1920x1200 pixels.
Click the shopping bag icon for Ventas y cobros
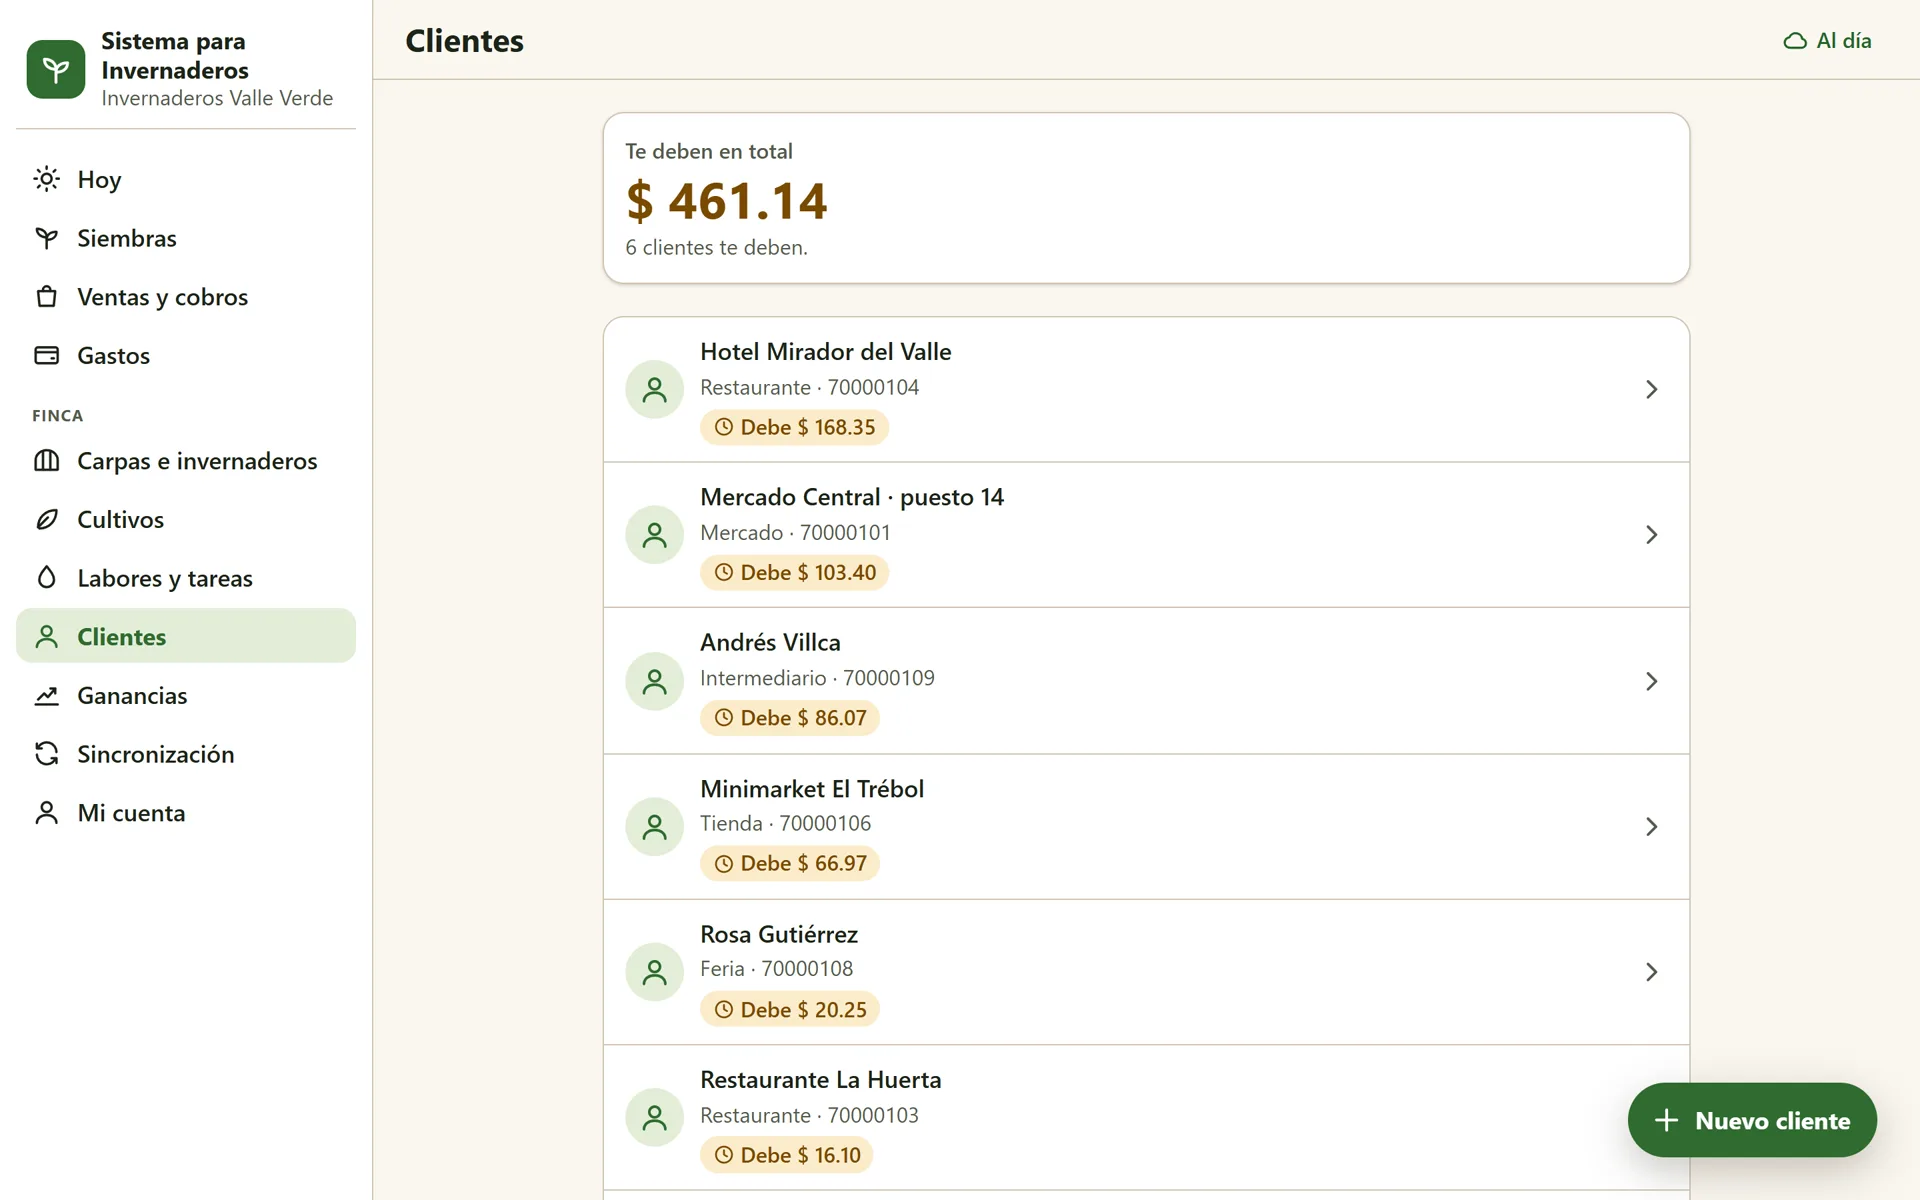pos(46,297)
